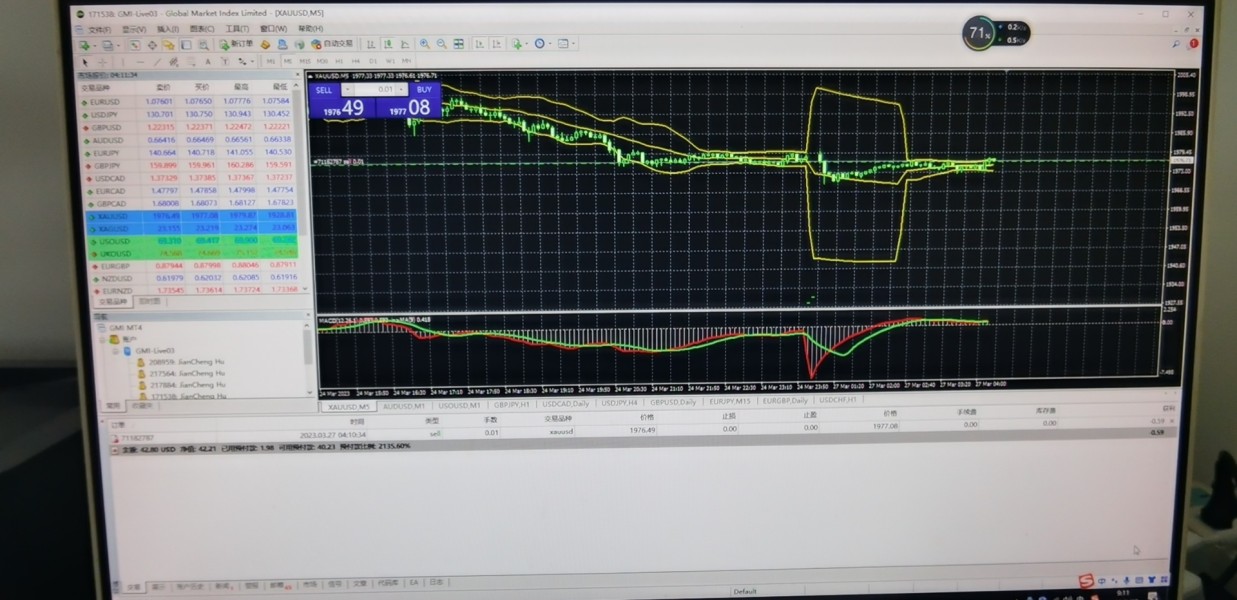The image size is (1237, 600).
Task: Toggle the Market Watch window icon
Action: coord(134,45)
